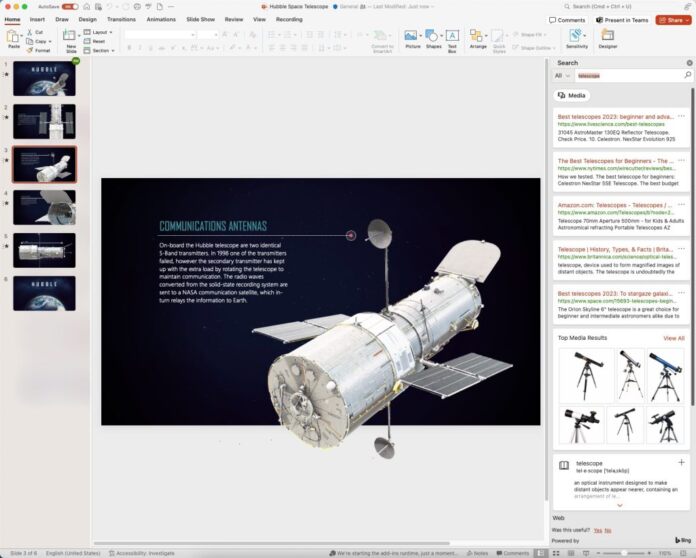
Task: Switch to the Draw tab
Action: (x=62, y=20)
